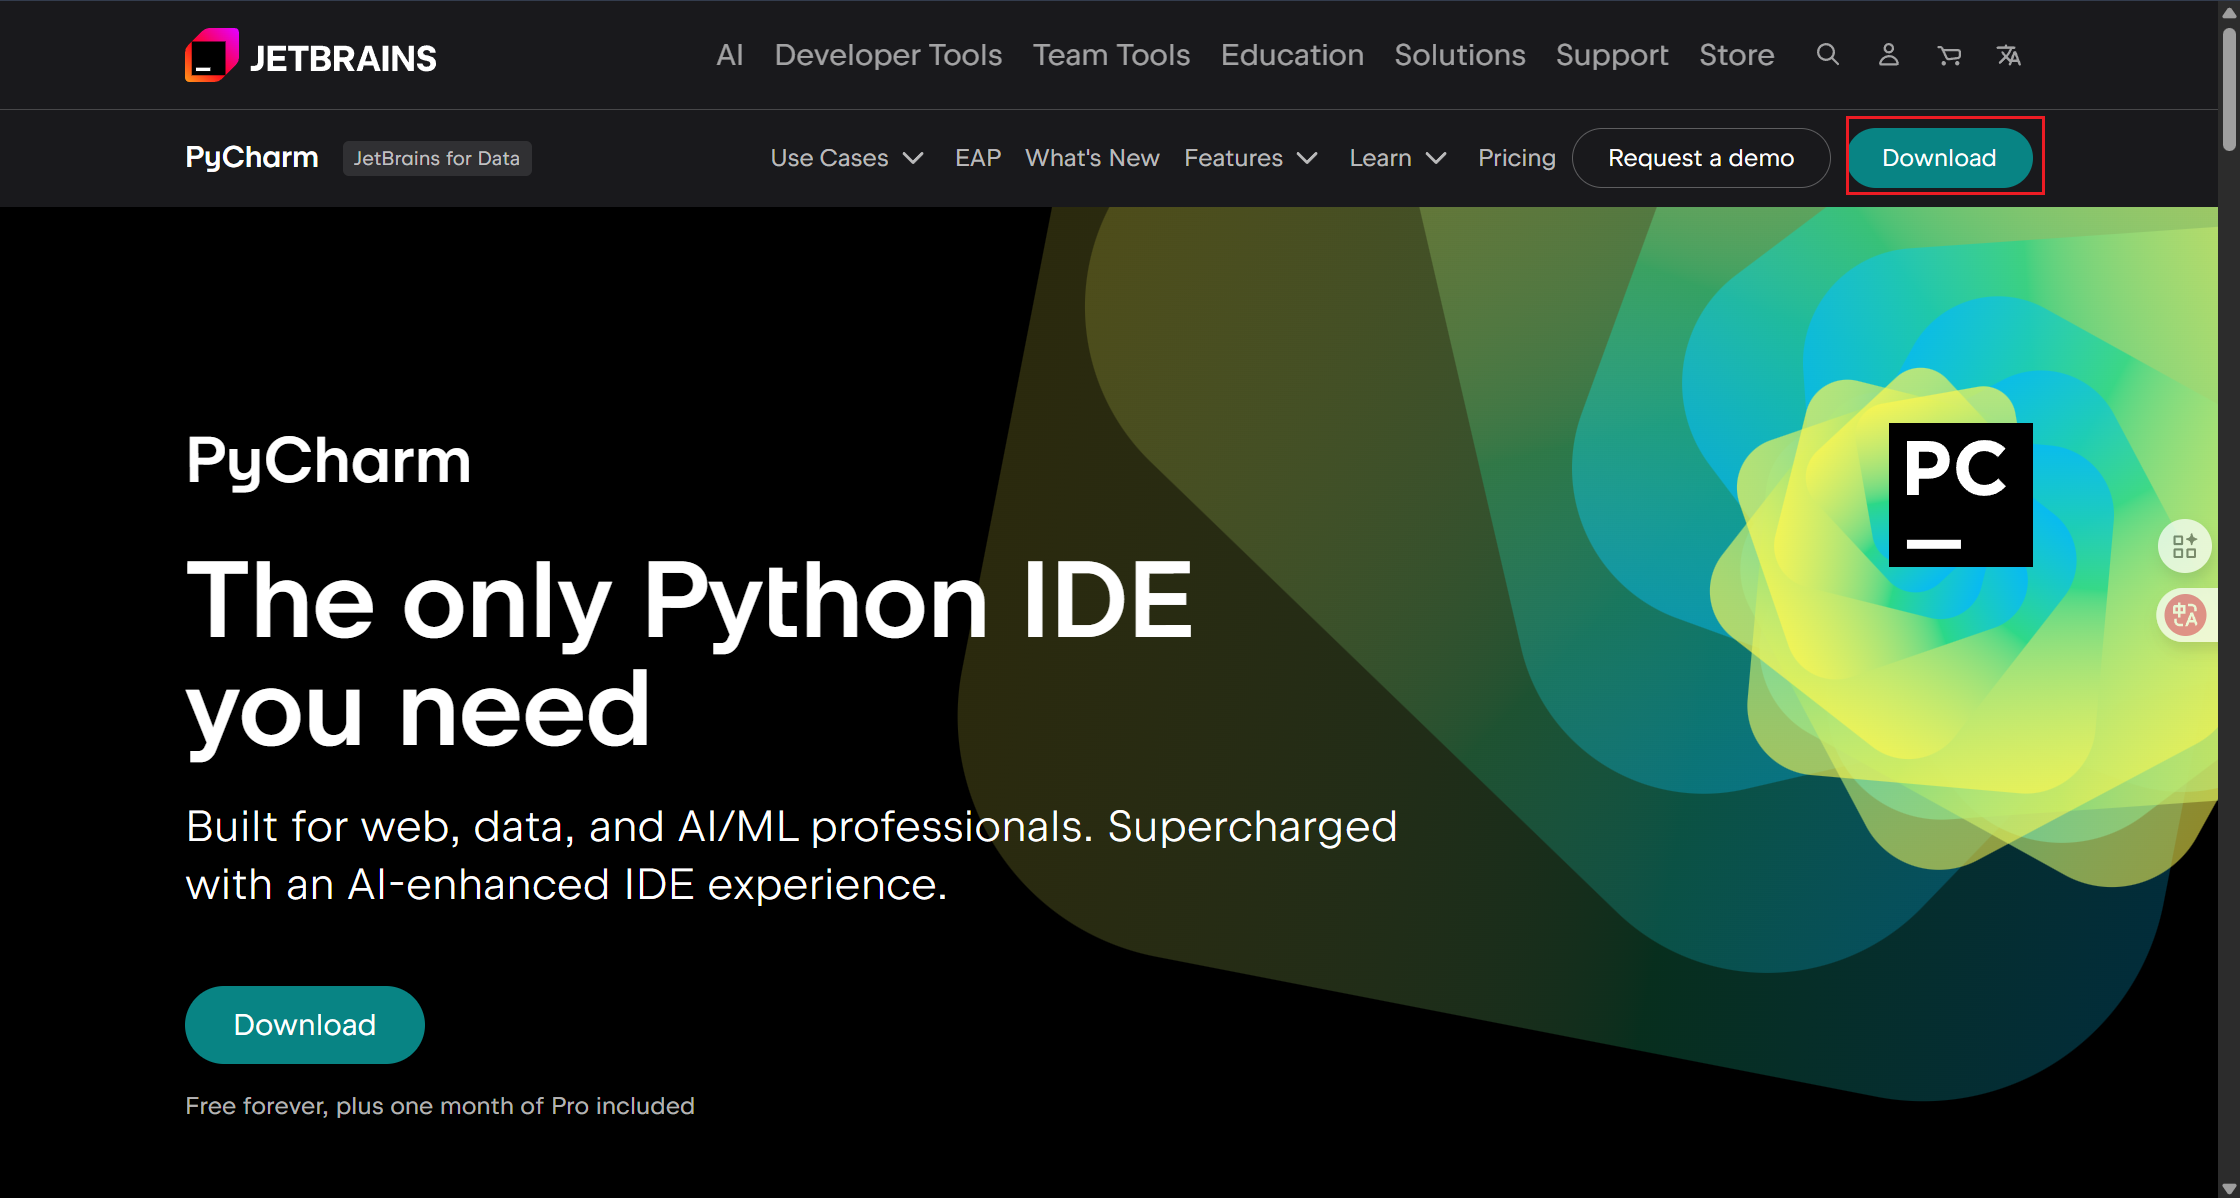This screenshot has width=2240, height=1198.
Task: Open the Learn dropdown menu
Action: click(1397, 158)
